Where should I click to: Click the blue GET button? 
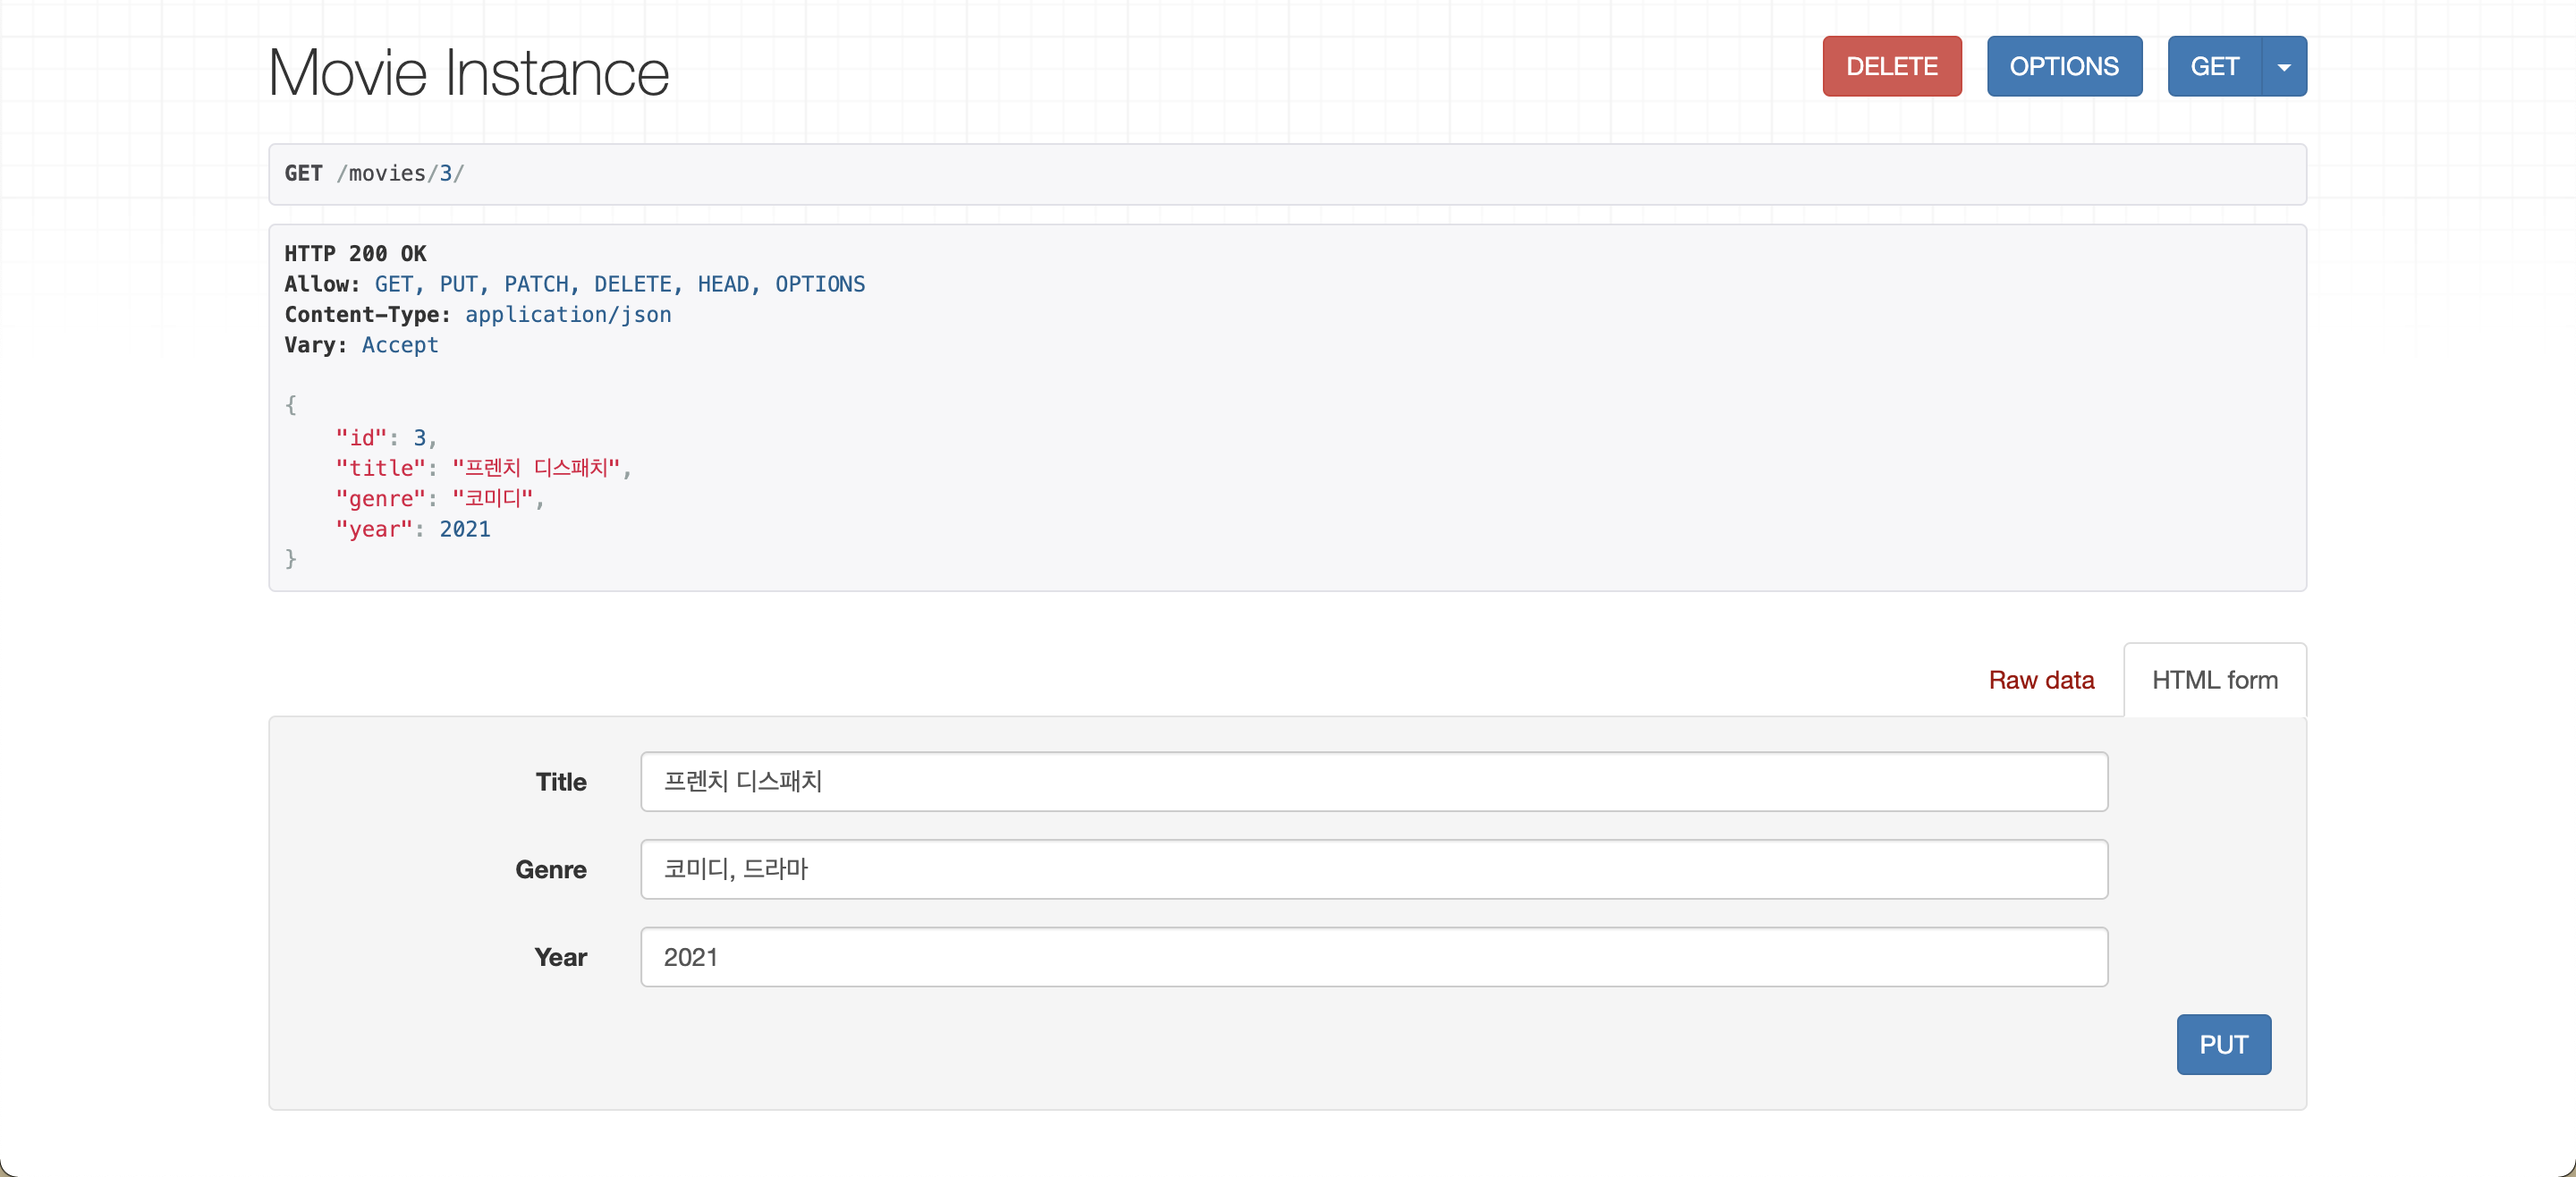(2213, 66)
